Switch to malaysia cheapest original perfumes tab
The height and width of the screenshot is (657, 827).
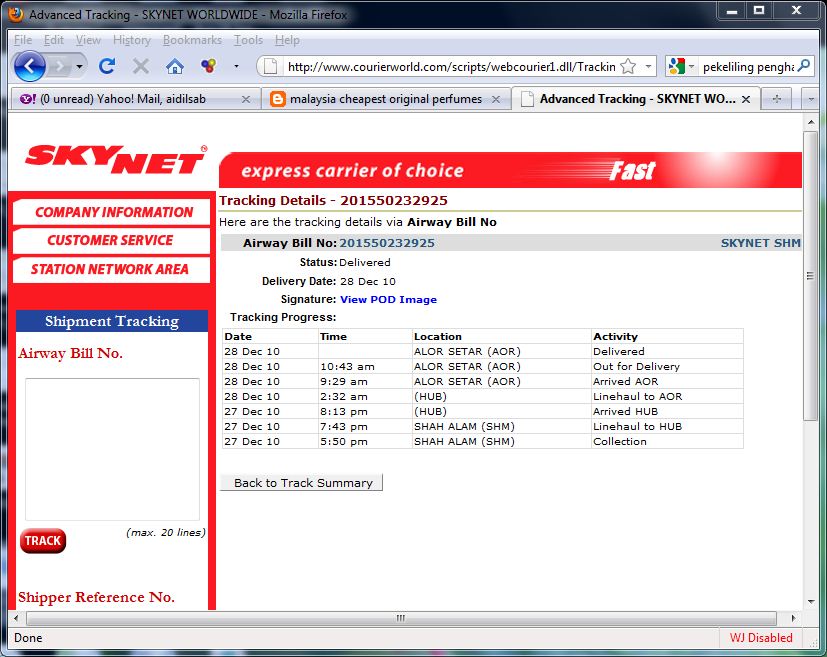pyautogui.click(x=386, y=99)
